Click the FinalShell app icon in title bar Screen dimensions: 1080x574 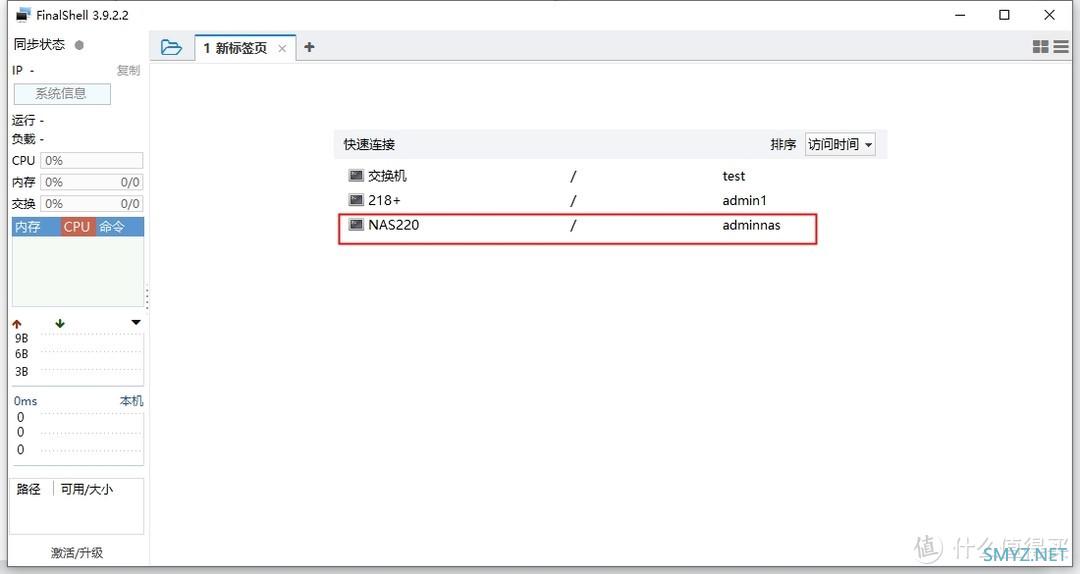(x=23, y=14)
